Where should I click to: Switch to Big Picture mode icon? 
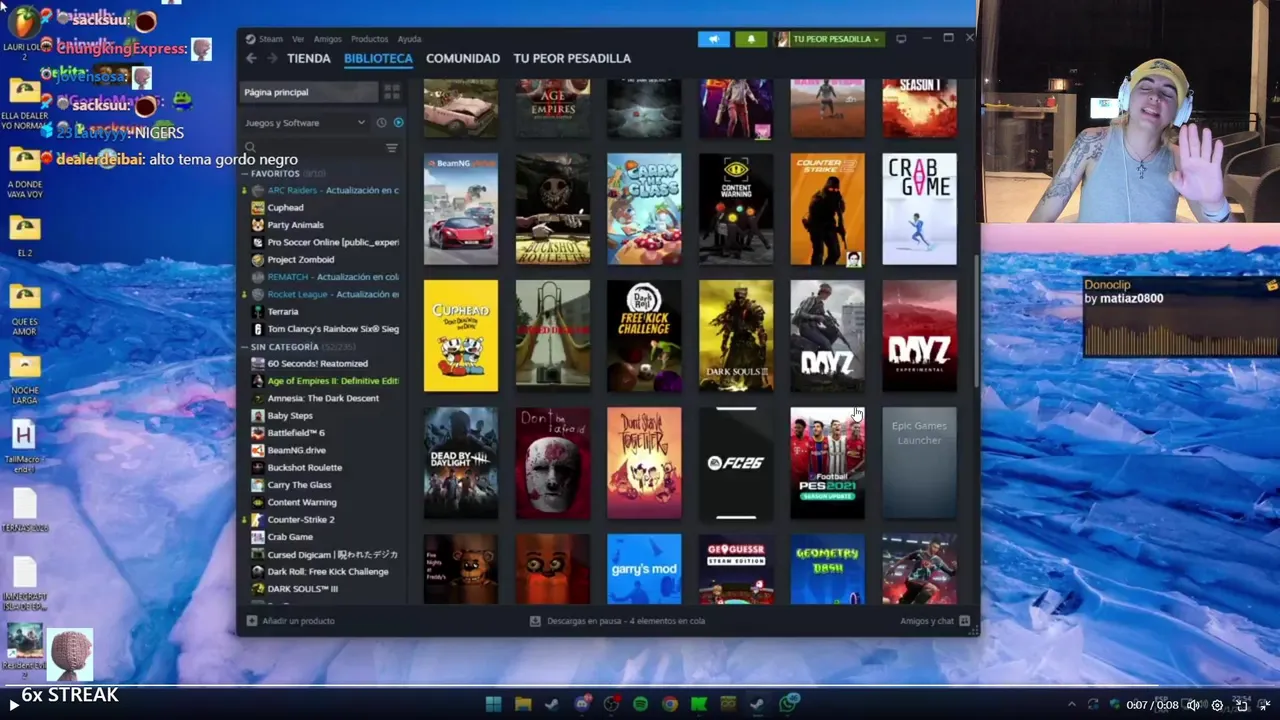click(901, 39)
